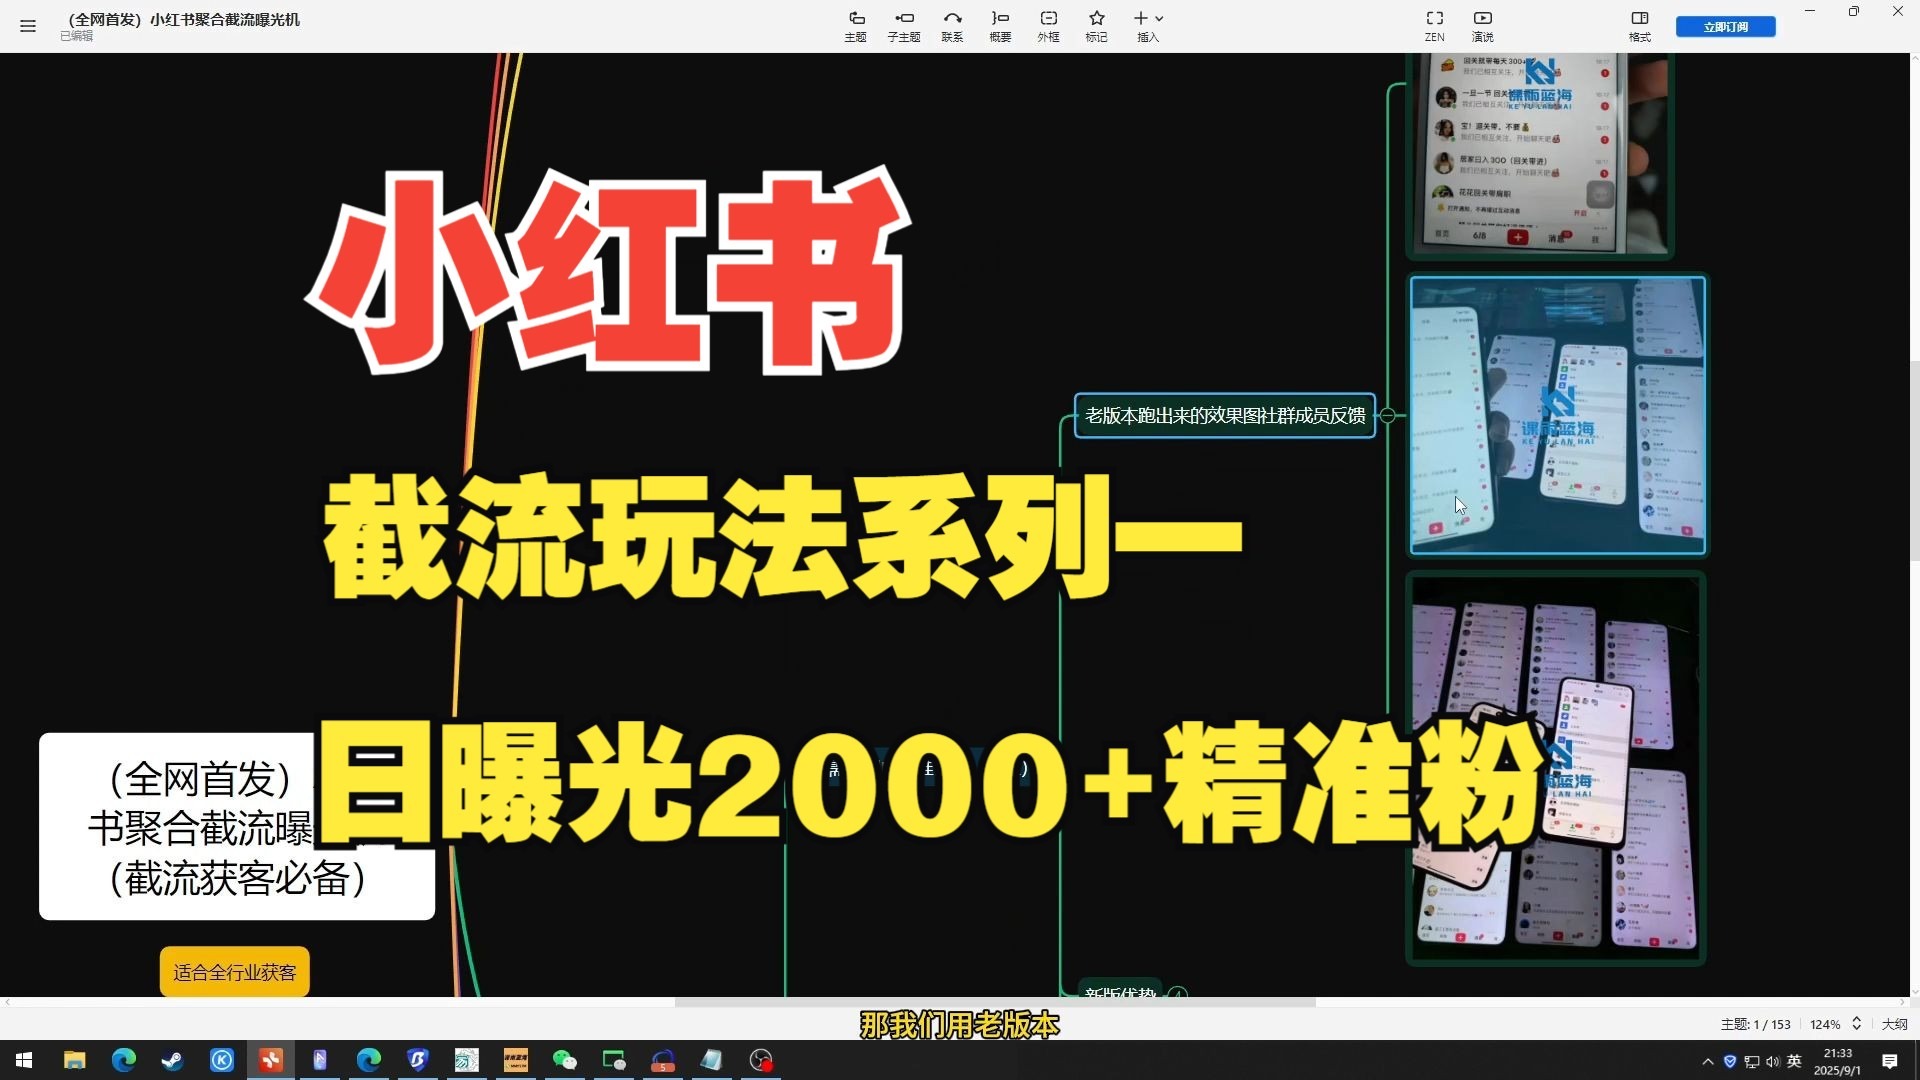Enter ZEN mode

(x=1434, y=26)
